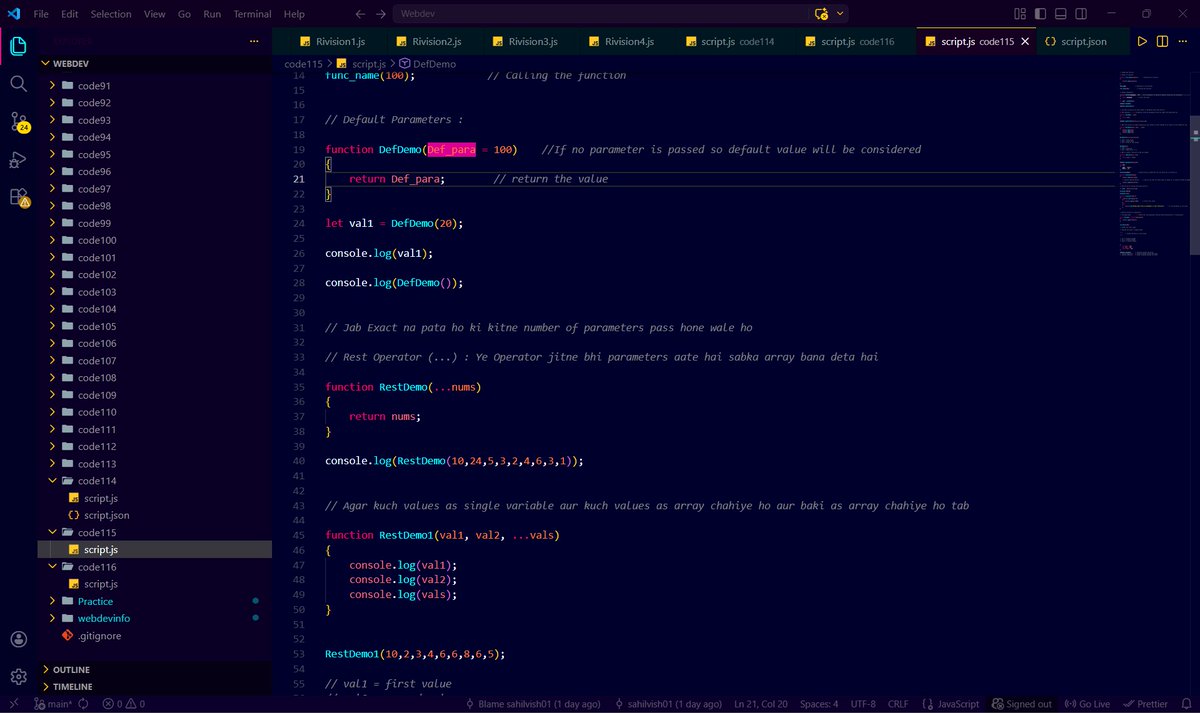Click the Prettier status item

[x=1144, y=704]
